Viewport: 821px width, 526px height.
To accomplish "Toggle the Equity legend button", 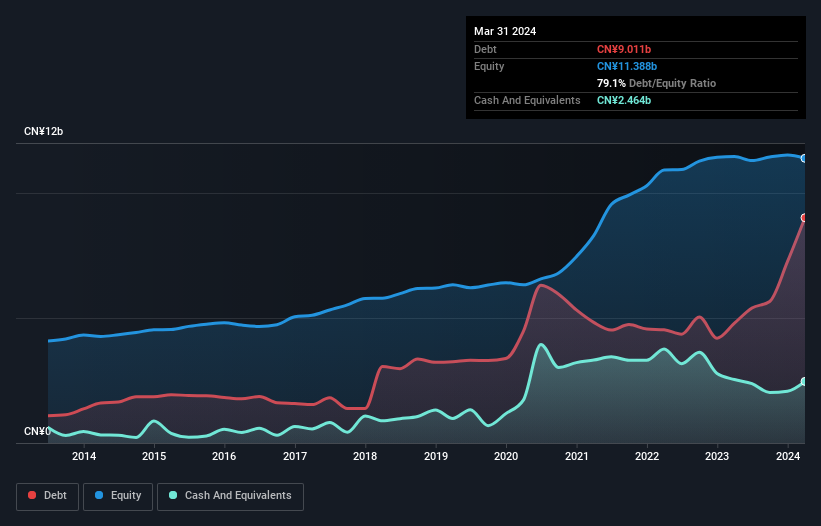I will pos(118,496).
